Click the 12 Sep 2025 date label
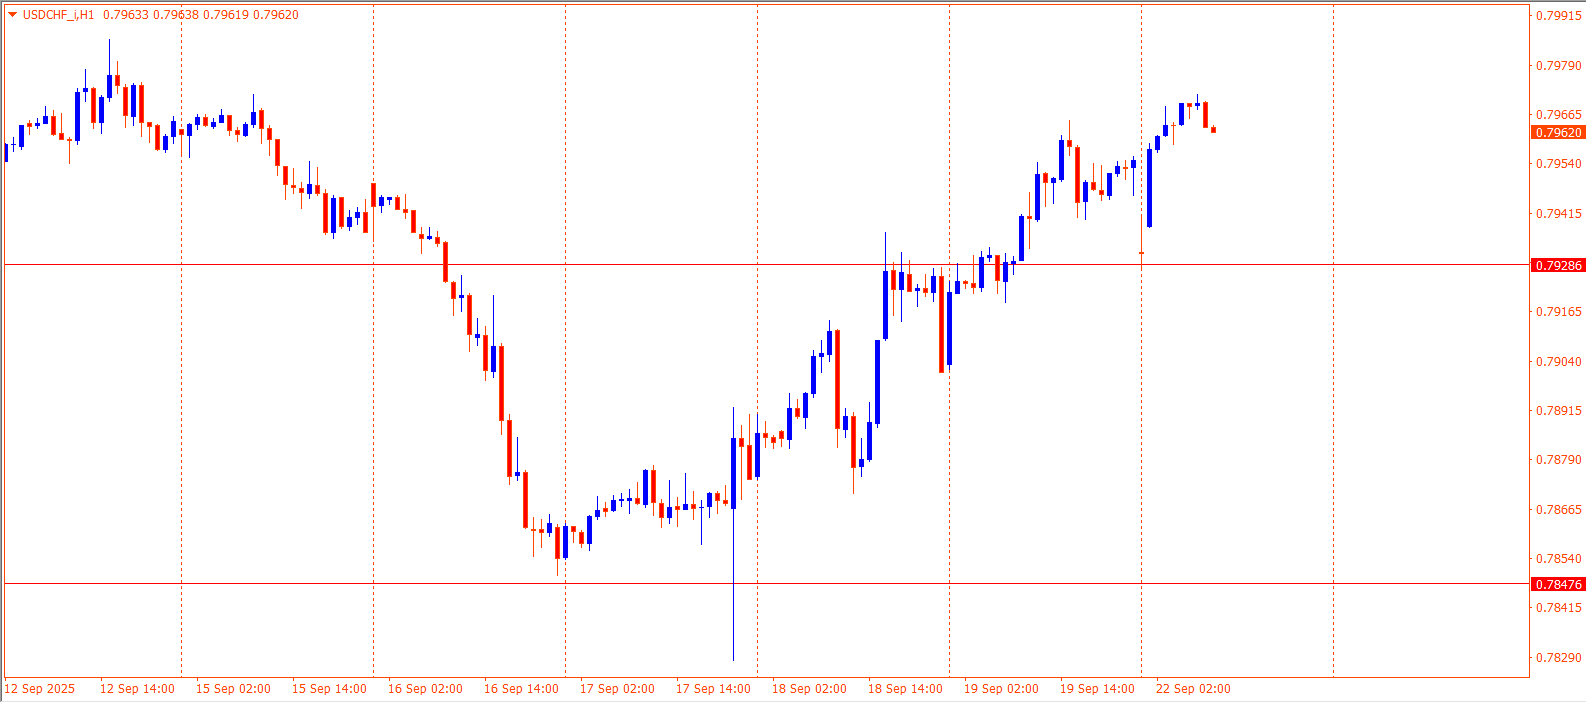This screenshot has height=703, width=1586. [40, 689]
